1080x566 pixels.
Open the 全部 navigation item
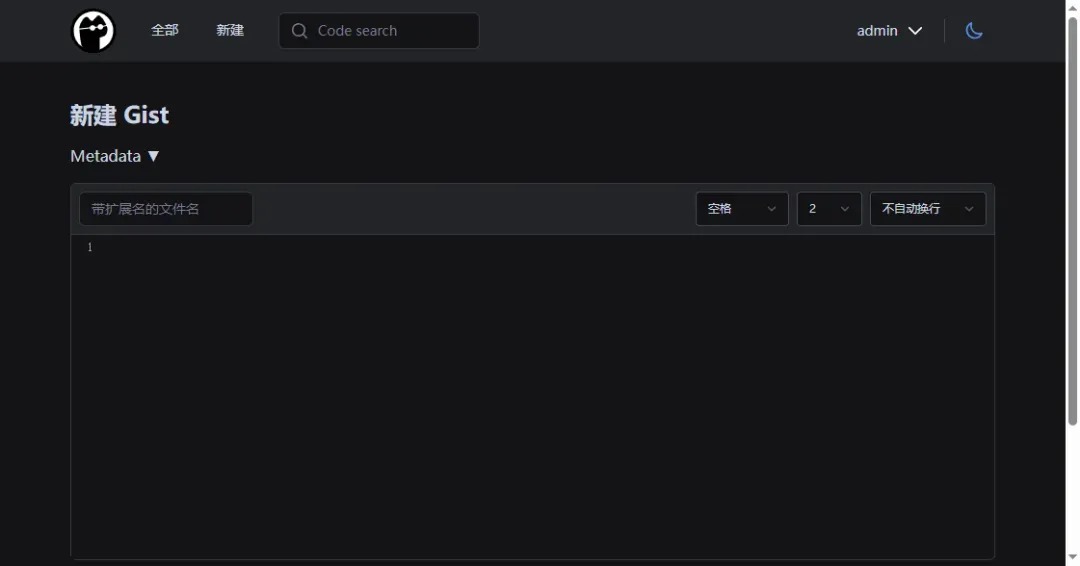pyautogui.click(x=165, y=31)
